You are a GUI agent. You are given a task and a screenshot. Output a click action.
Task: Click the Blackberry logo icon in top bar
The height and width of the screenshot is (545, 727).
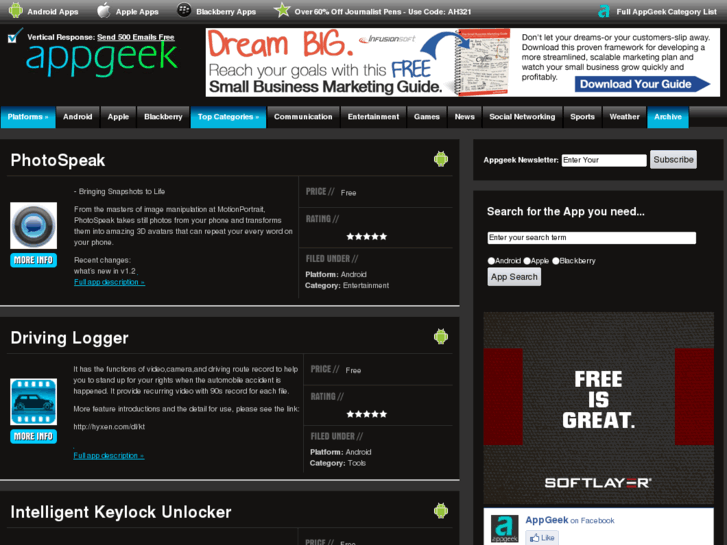[x=184, y=10]
